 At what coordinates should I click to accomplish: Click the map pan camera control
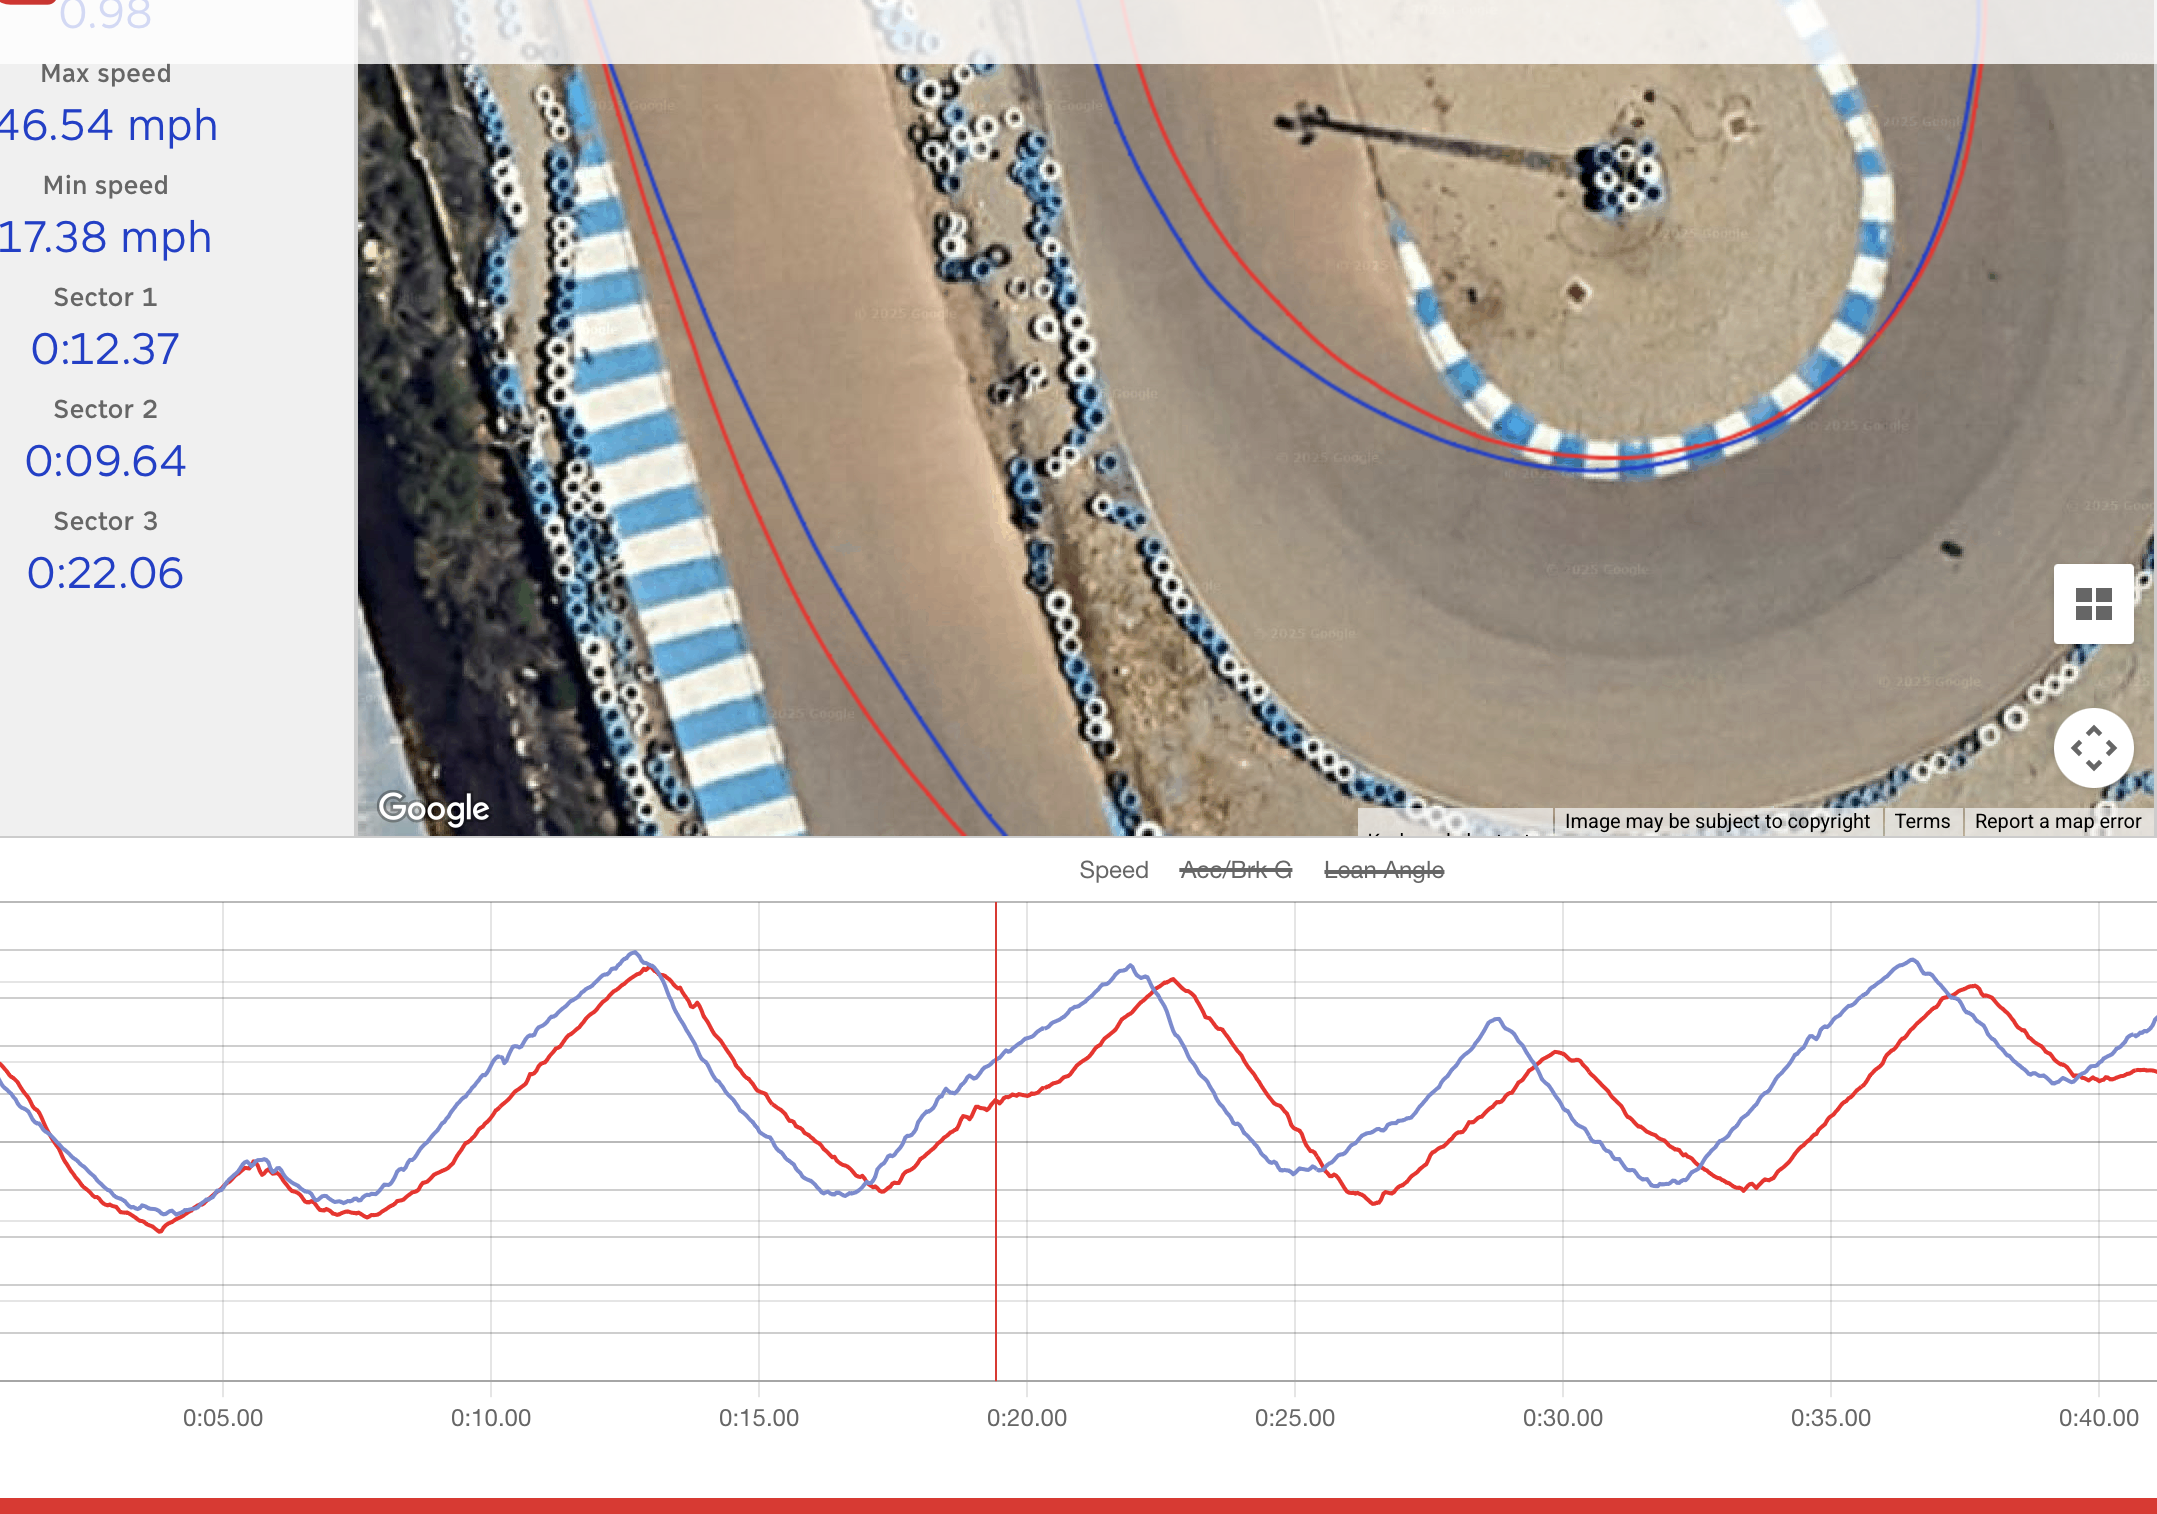(x=2092, y=748)
